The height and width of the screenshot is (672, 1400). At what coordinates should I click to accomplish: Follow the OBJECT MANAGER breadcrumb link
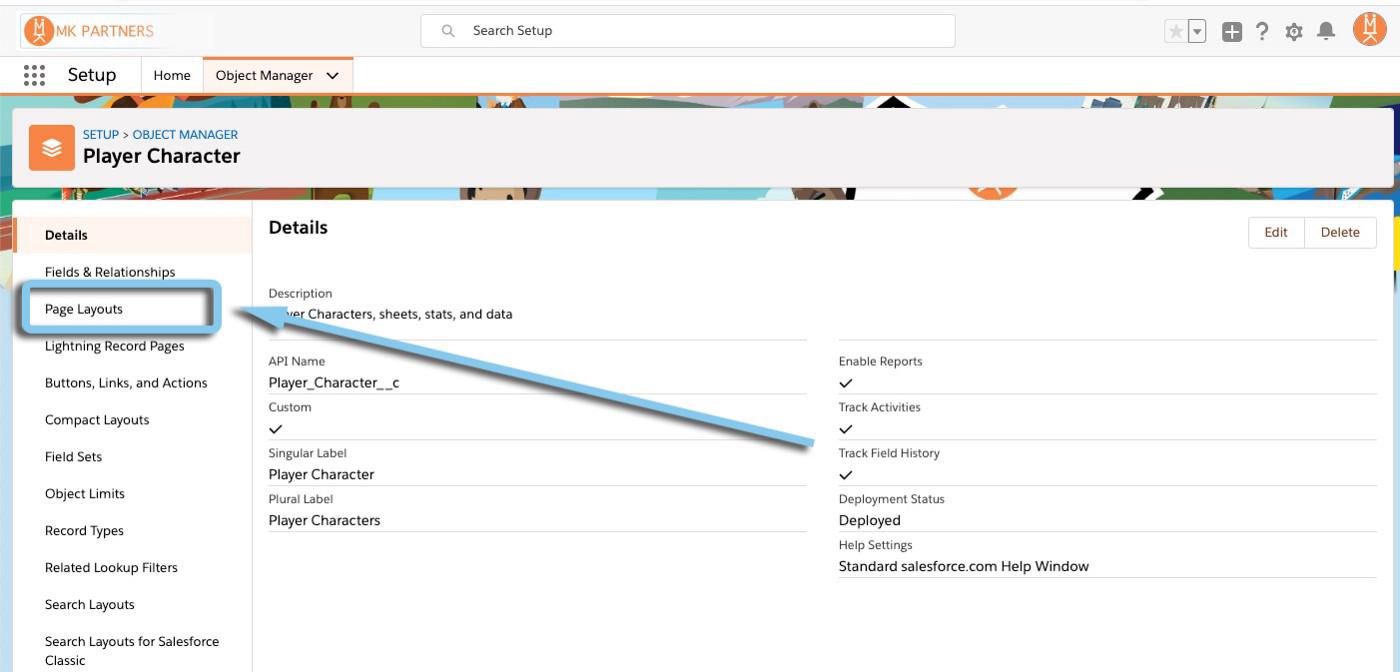pos(185,134)
